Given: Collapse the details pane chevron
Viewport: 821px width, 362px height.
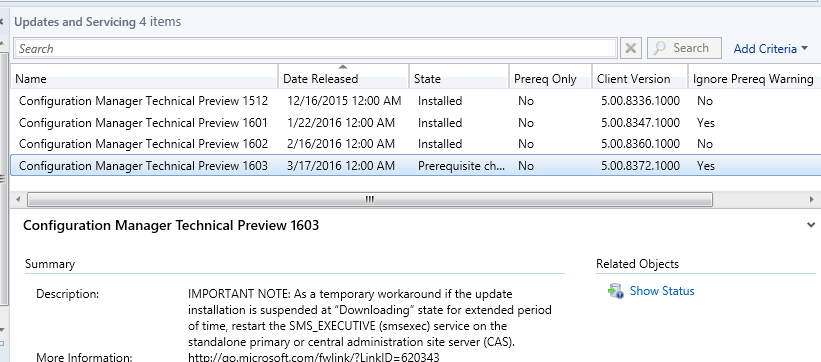Looking at the screenshot, I should [x=811, y=225].
